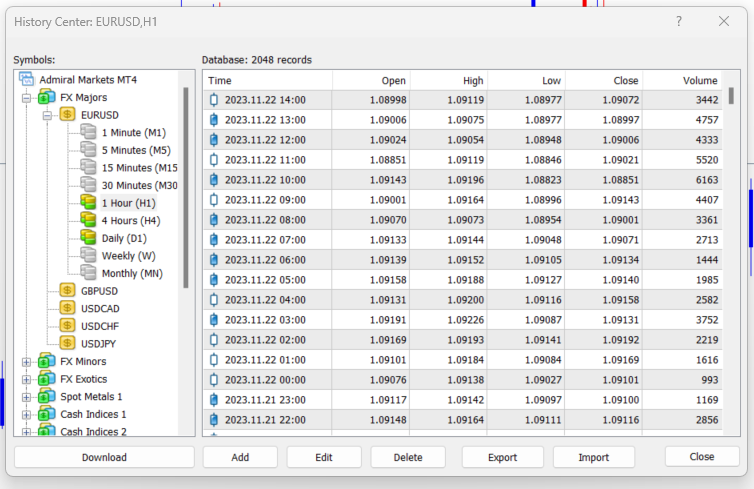Select the 2023.11.22 00:00 record row
The image size is (754, 489).
tap(463, 380)
